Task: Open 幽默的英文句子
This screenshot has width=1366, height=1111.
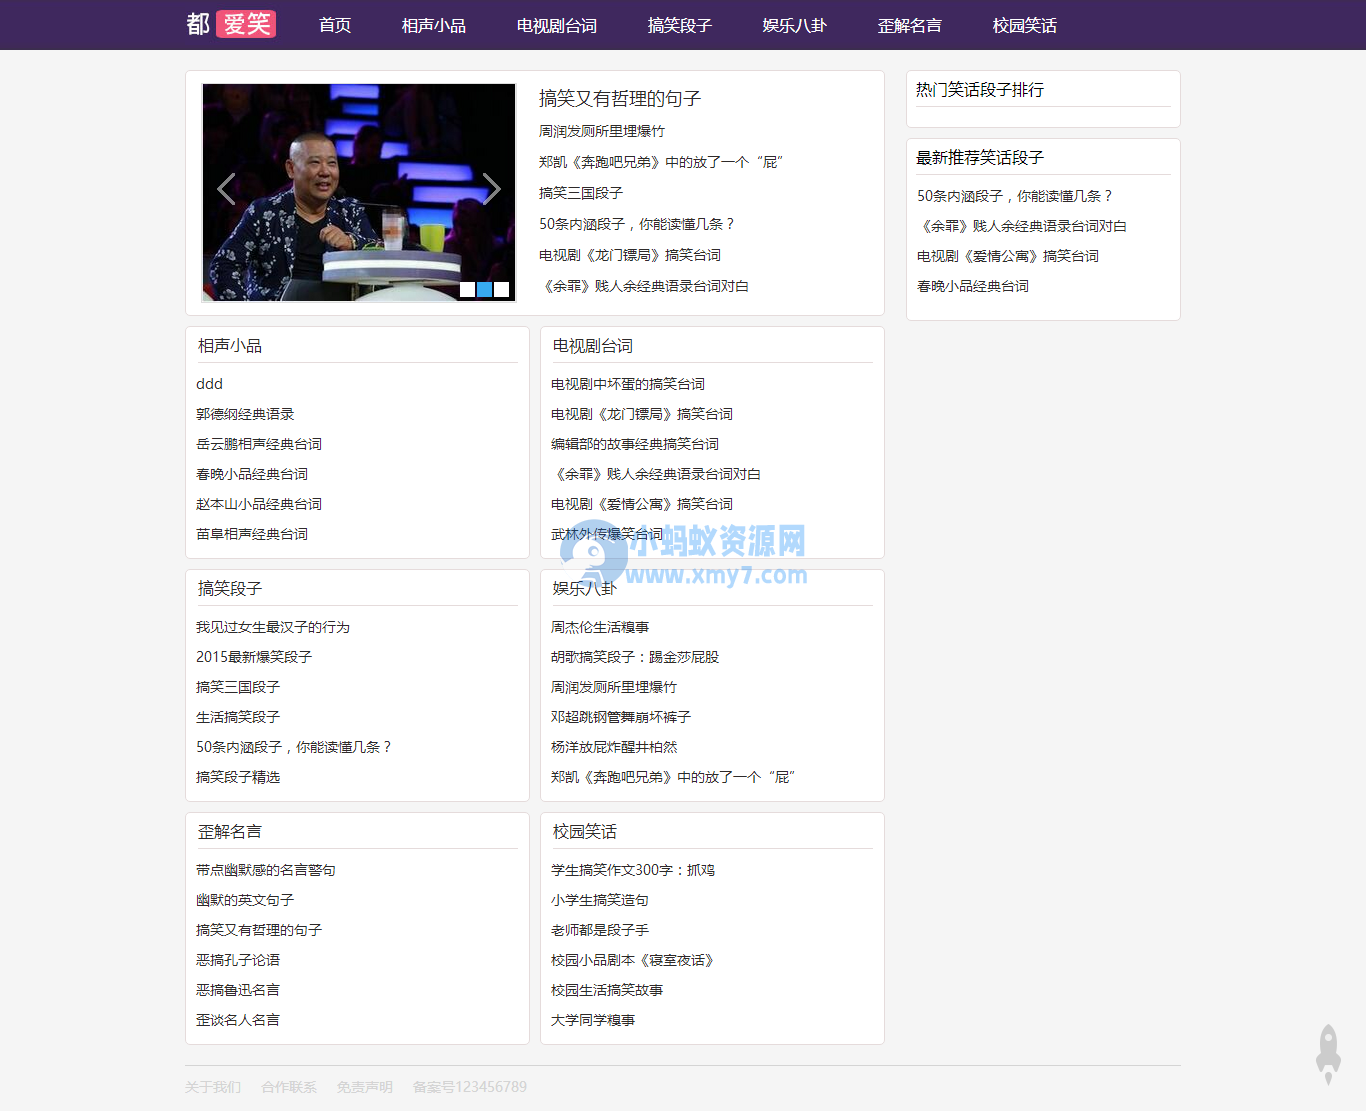Action: coord(245,900)
